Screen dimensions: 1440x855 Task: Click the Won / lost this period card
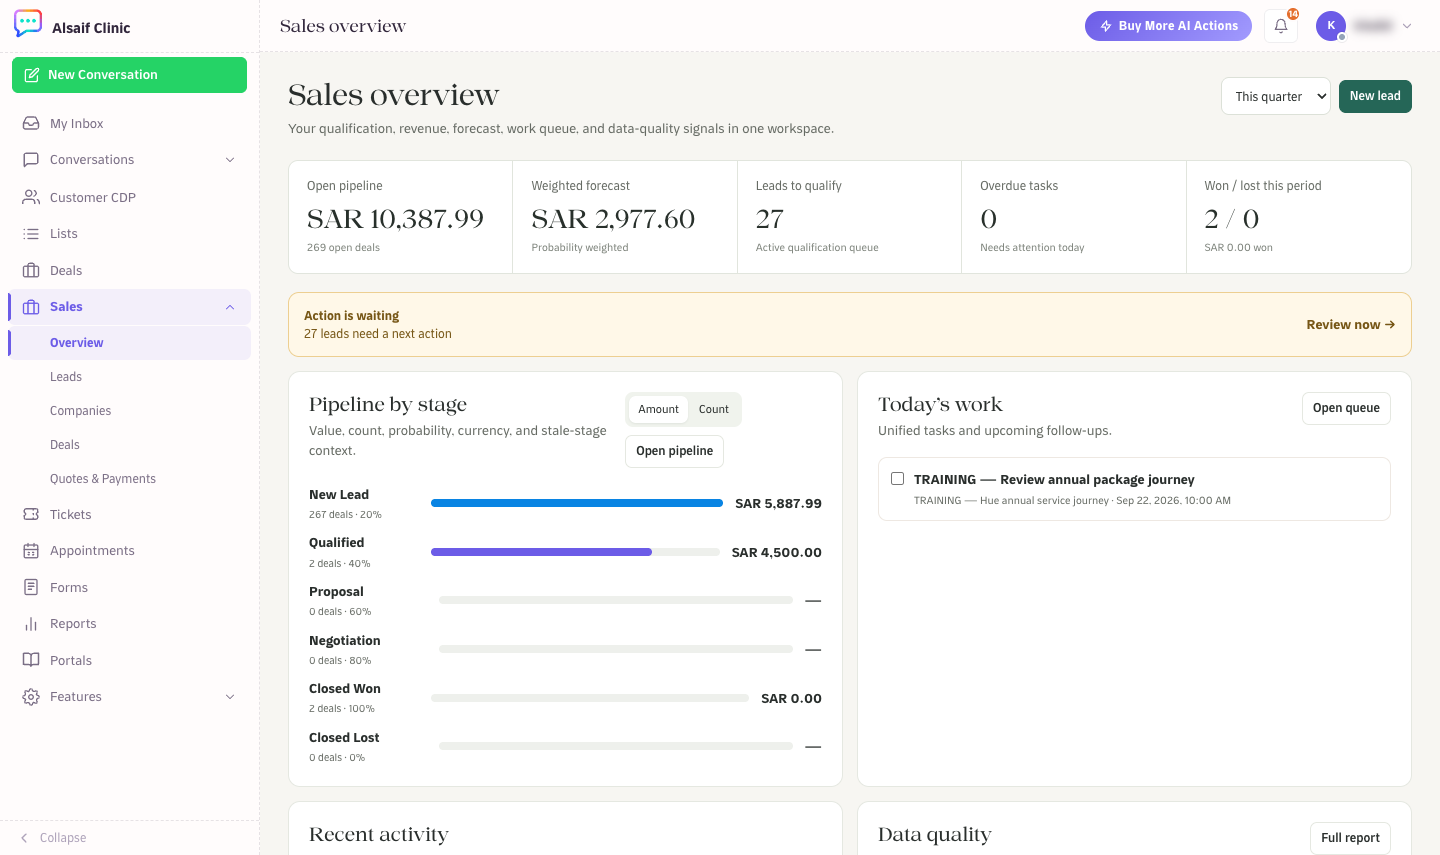(x=1299, y=217)
